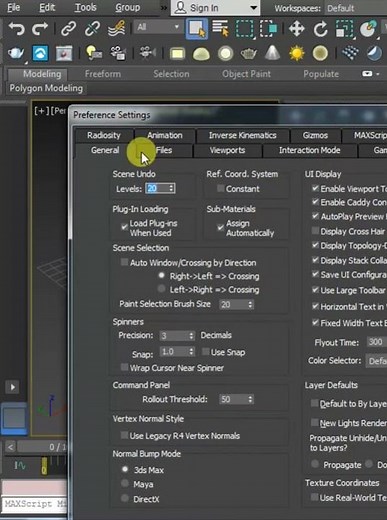
Task: Click the teapot Render icon
Action: coord(16,53)
